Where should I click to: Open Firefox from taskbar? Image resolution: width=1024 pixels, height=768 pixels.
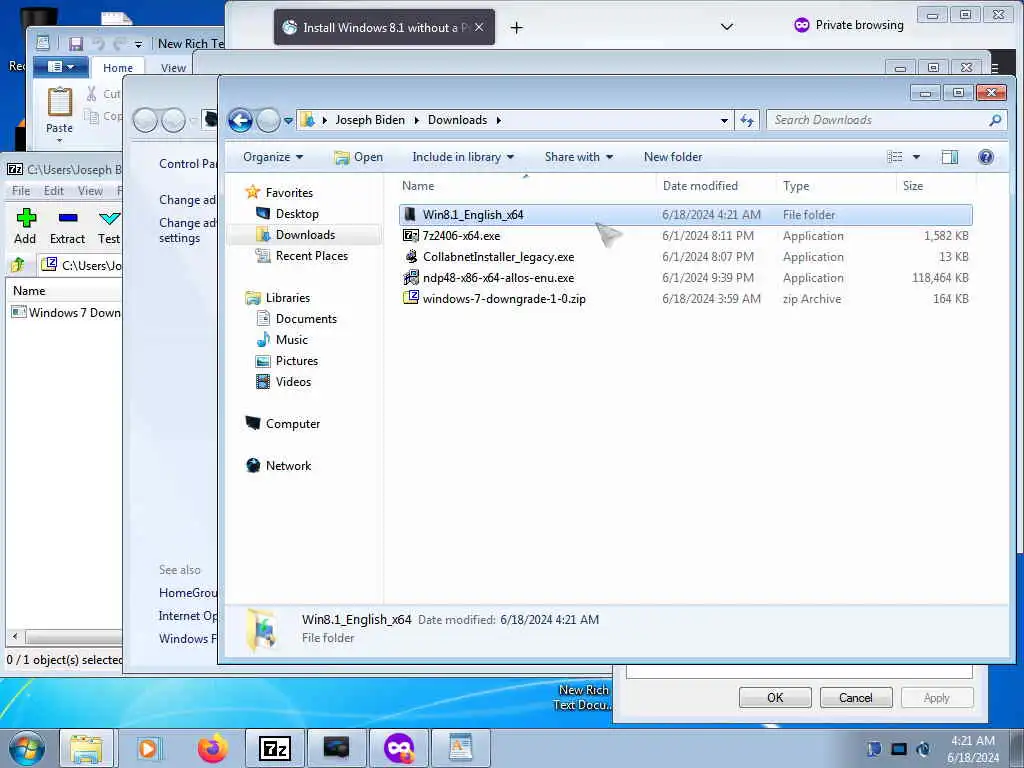212,748
